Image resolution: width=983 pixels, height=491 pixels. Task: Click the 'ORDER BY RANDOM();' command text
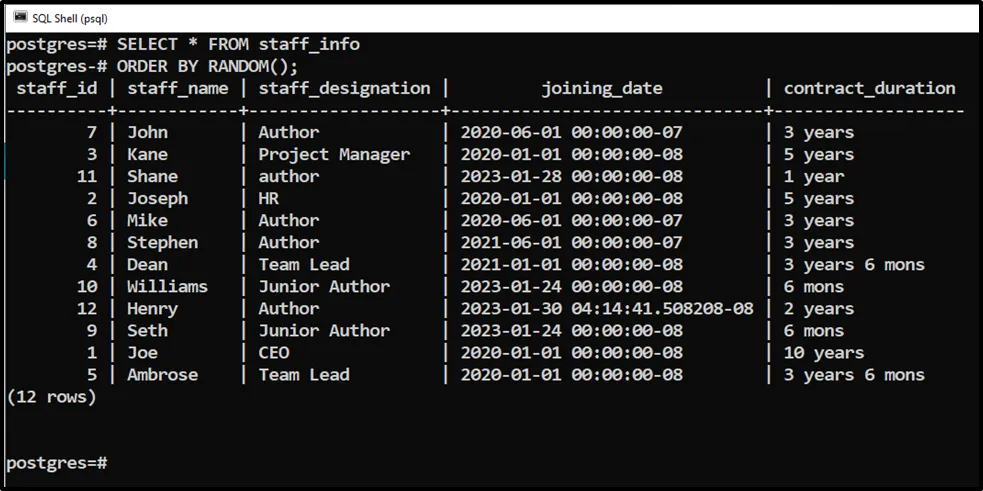[207, 66]
